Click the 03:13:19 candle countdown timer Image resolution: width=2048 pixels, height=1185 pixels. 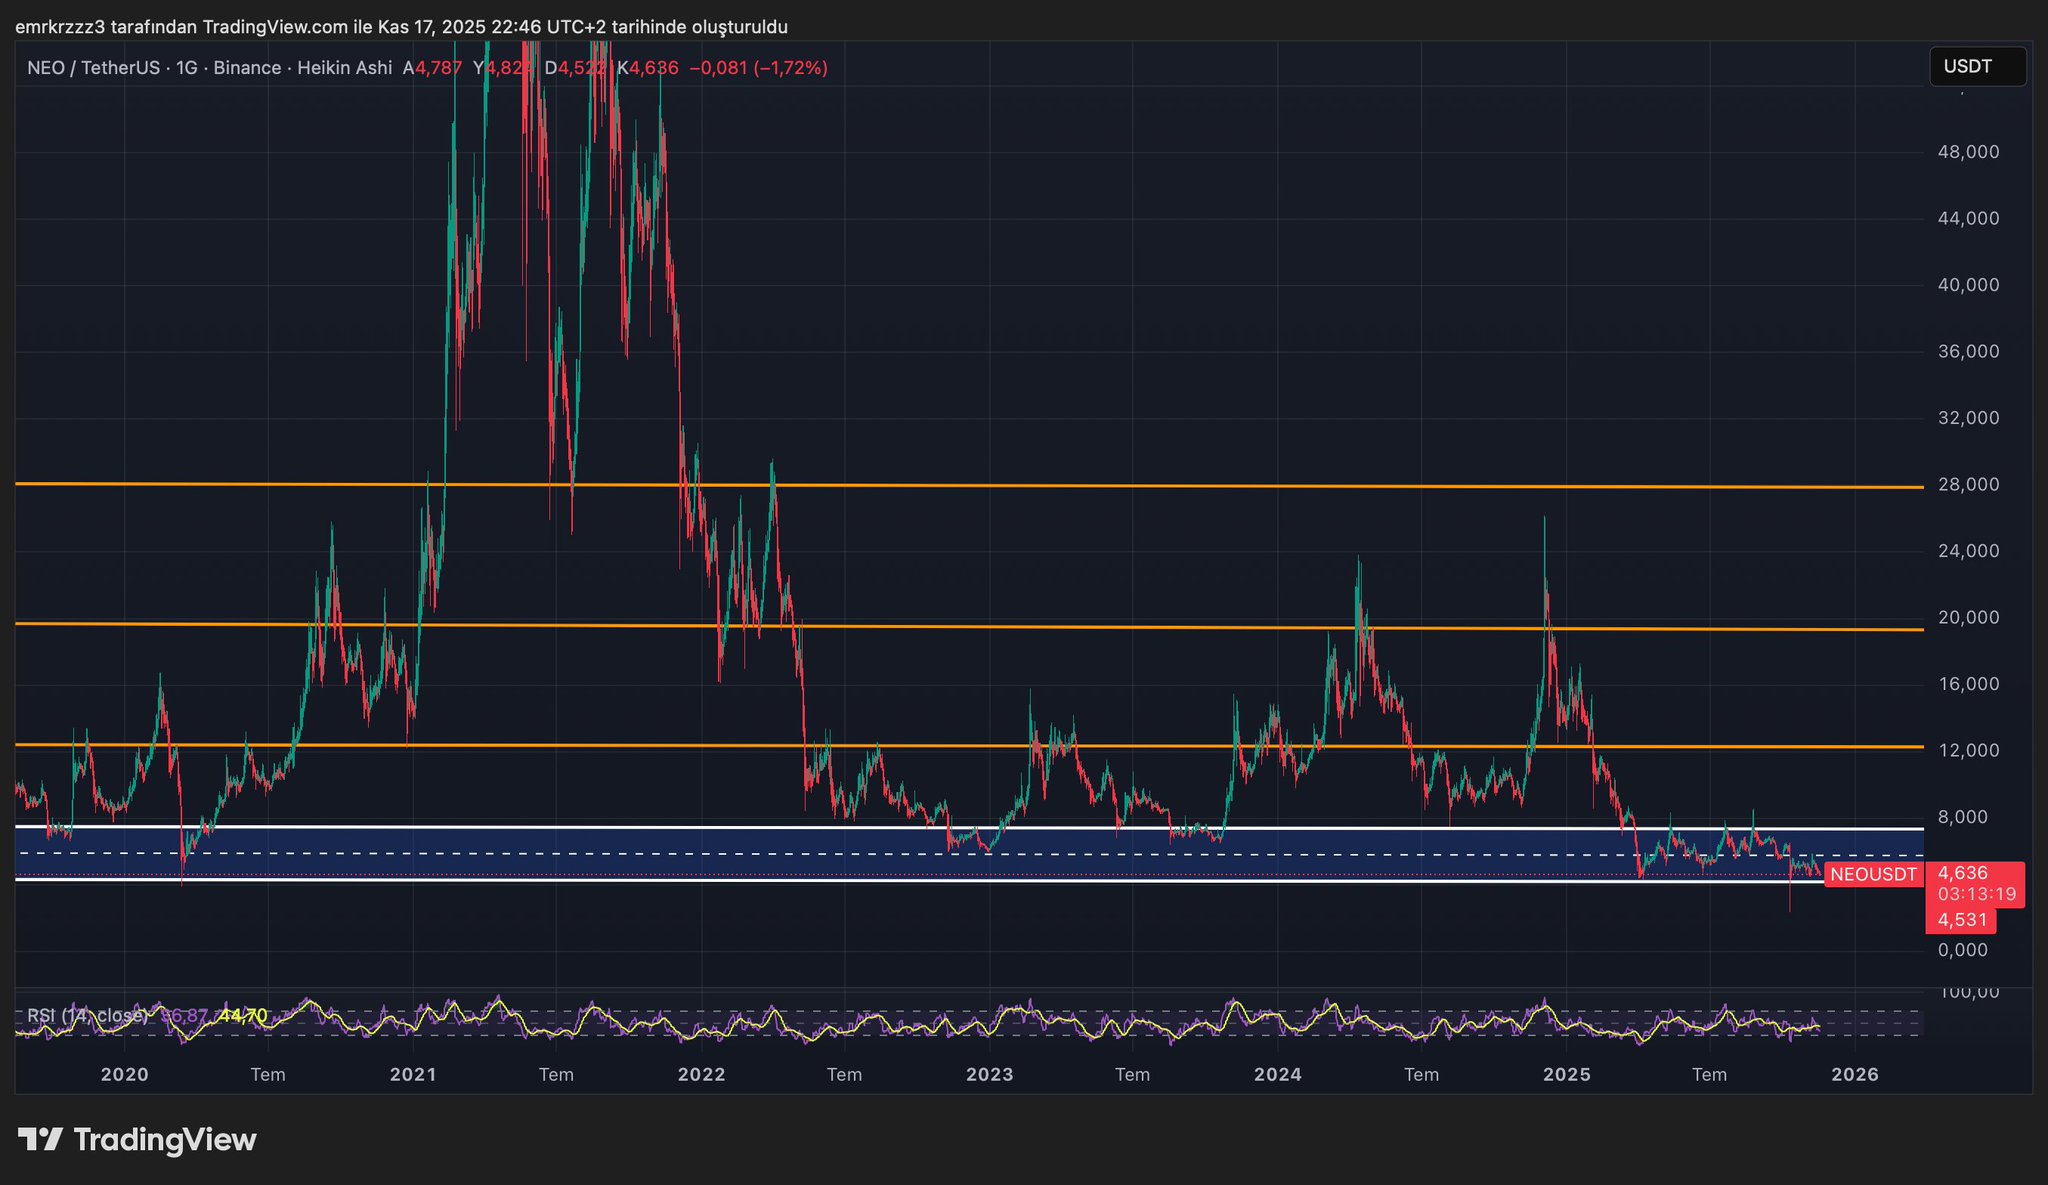[1976, 894]
